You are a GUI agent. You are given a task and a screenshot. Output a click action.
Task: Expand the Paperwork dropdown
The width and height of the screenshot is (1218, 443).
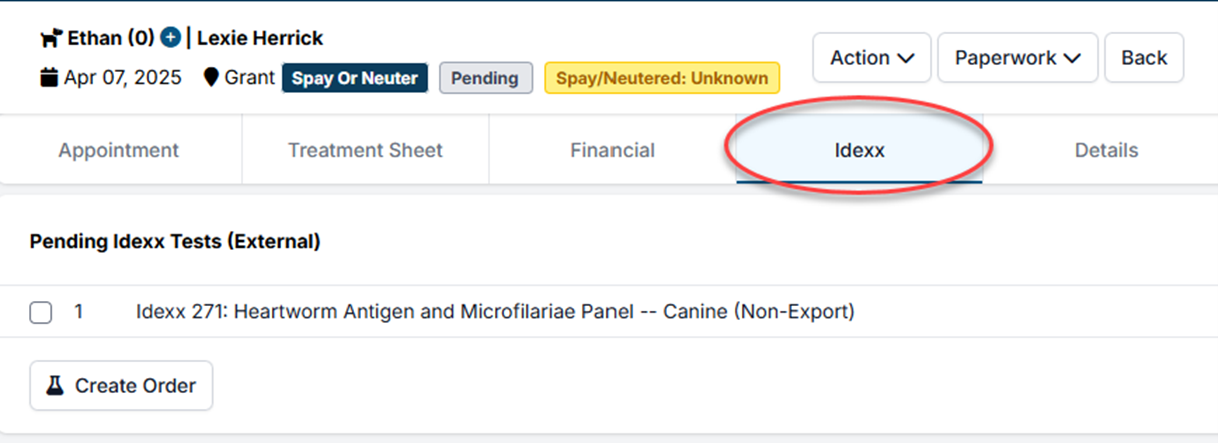[x=1017, y=58]
